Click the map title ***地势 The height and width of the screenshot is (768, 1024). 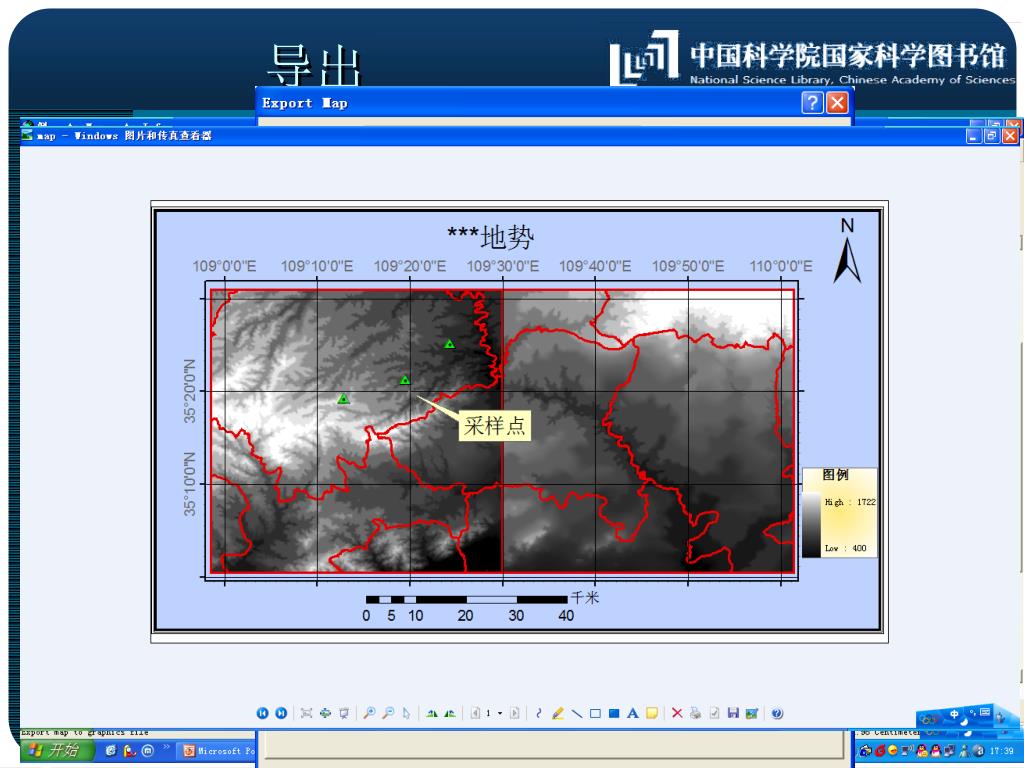click(490, 236)
